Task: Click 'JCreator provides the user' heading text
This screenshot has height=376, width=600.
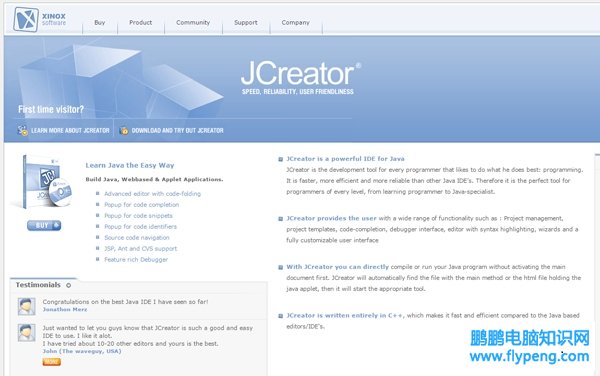Action: (331, 218)
